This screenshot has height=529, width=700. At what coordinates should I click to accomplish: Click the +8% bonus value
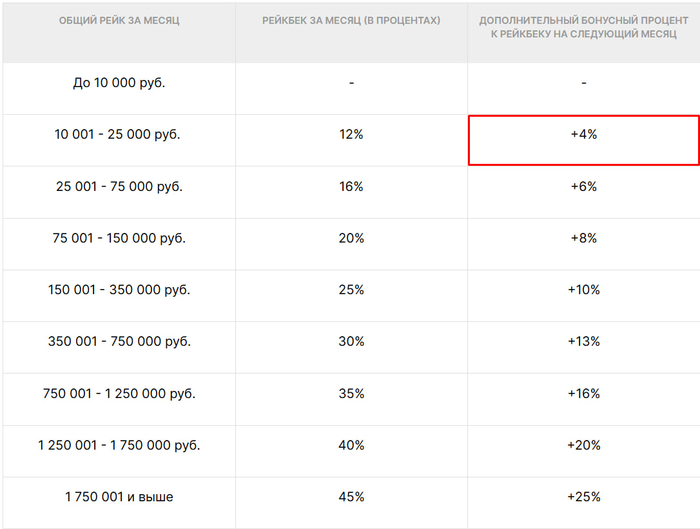coord(584,238)
